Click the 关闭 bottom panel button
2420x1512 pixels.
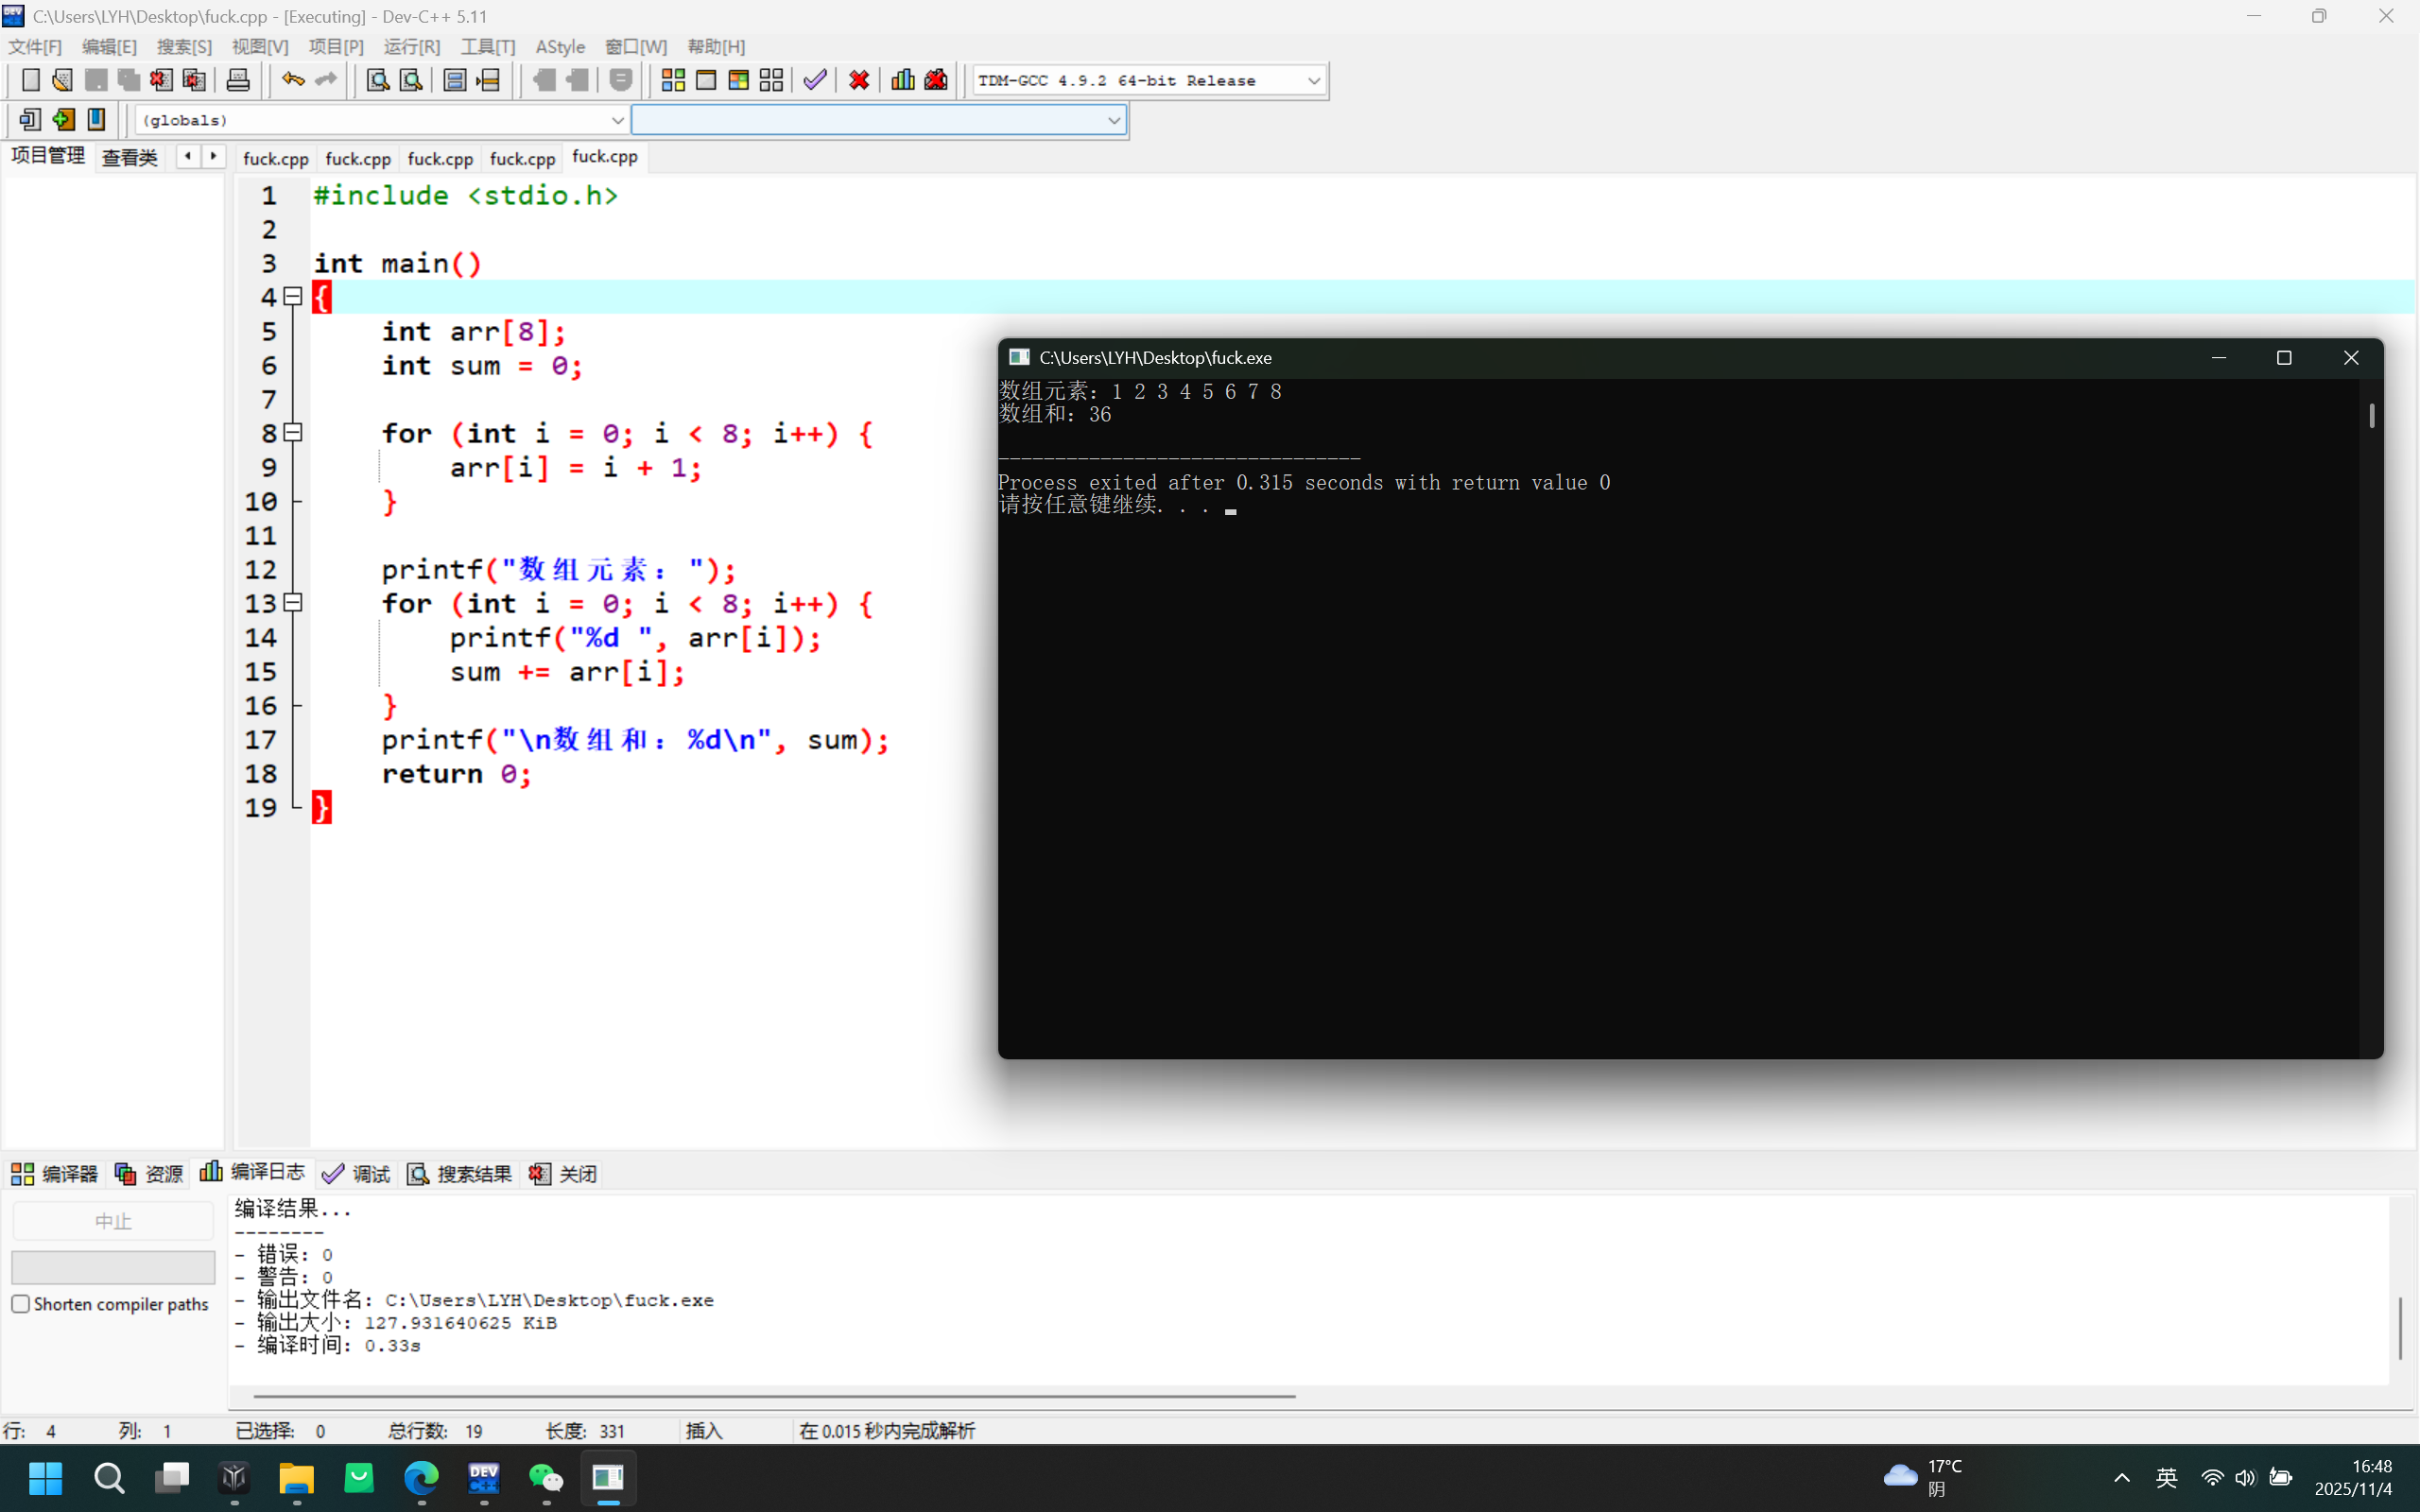[564, 1173]
